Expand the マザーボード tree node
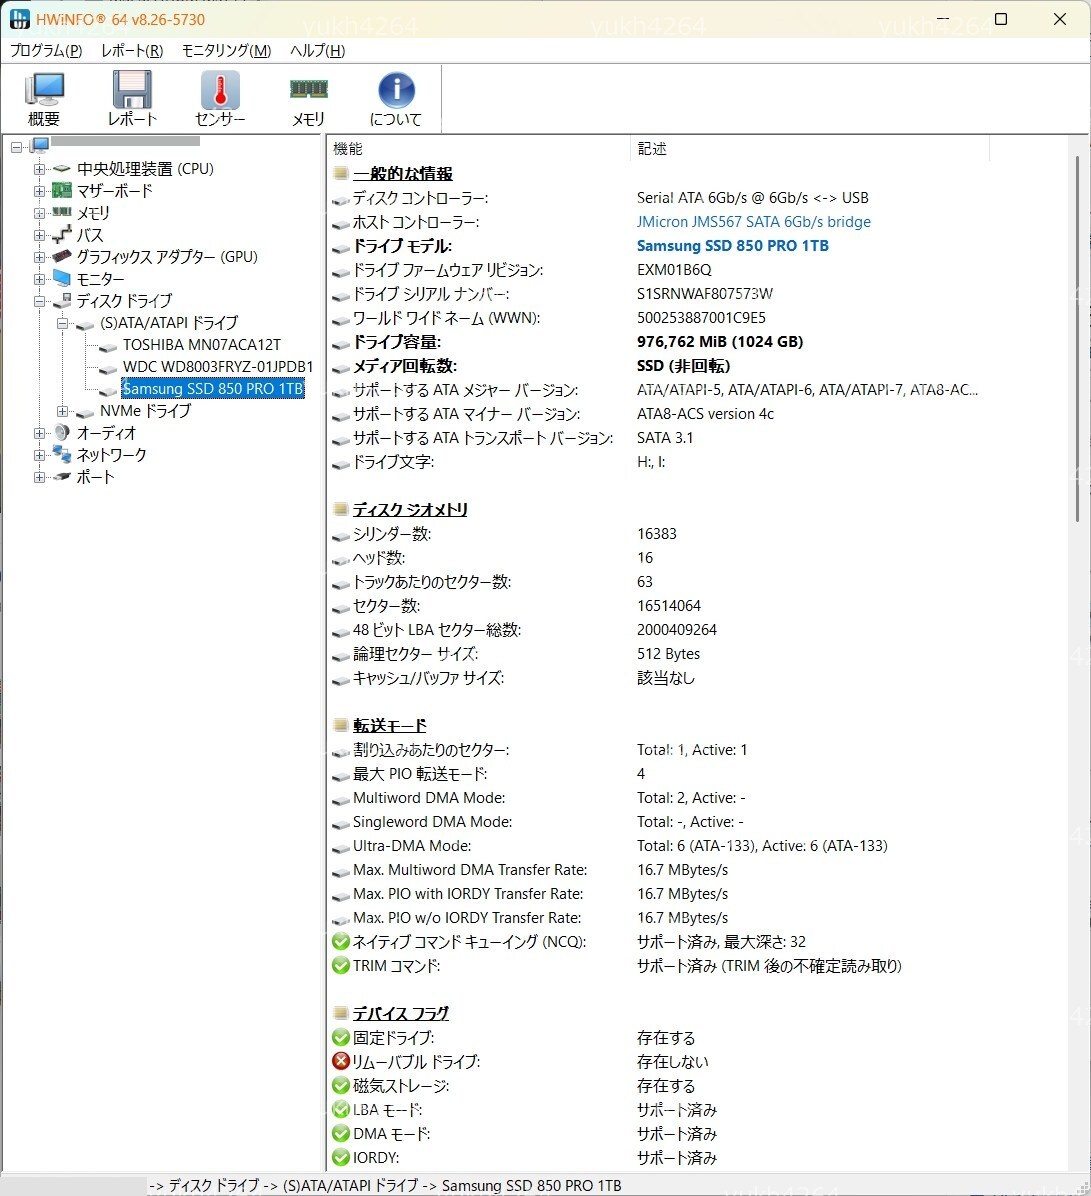Viewport: 1091px width, 1196px height. tap(39, 191)
